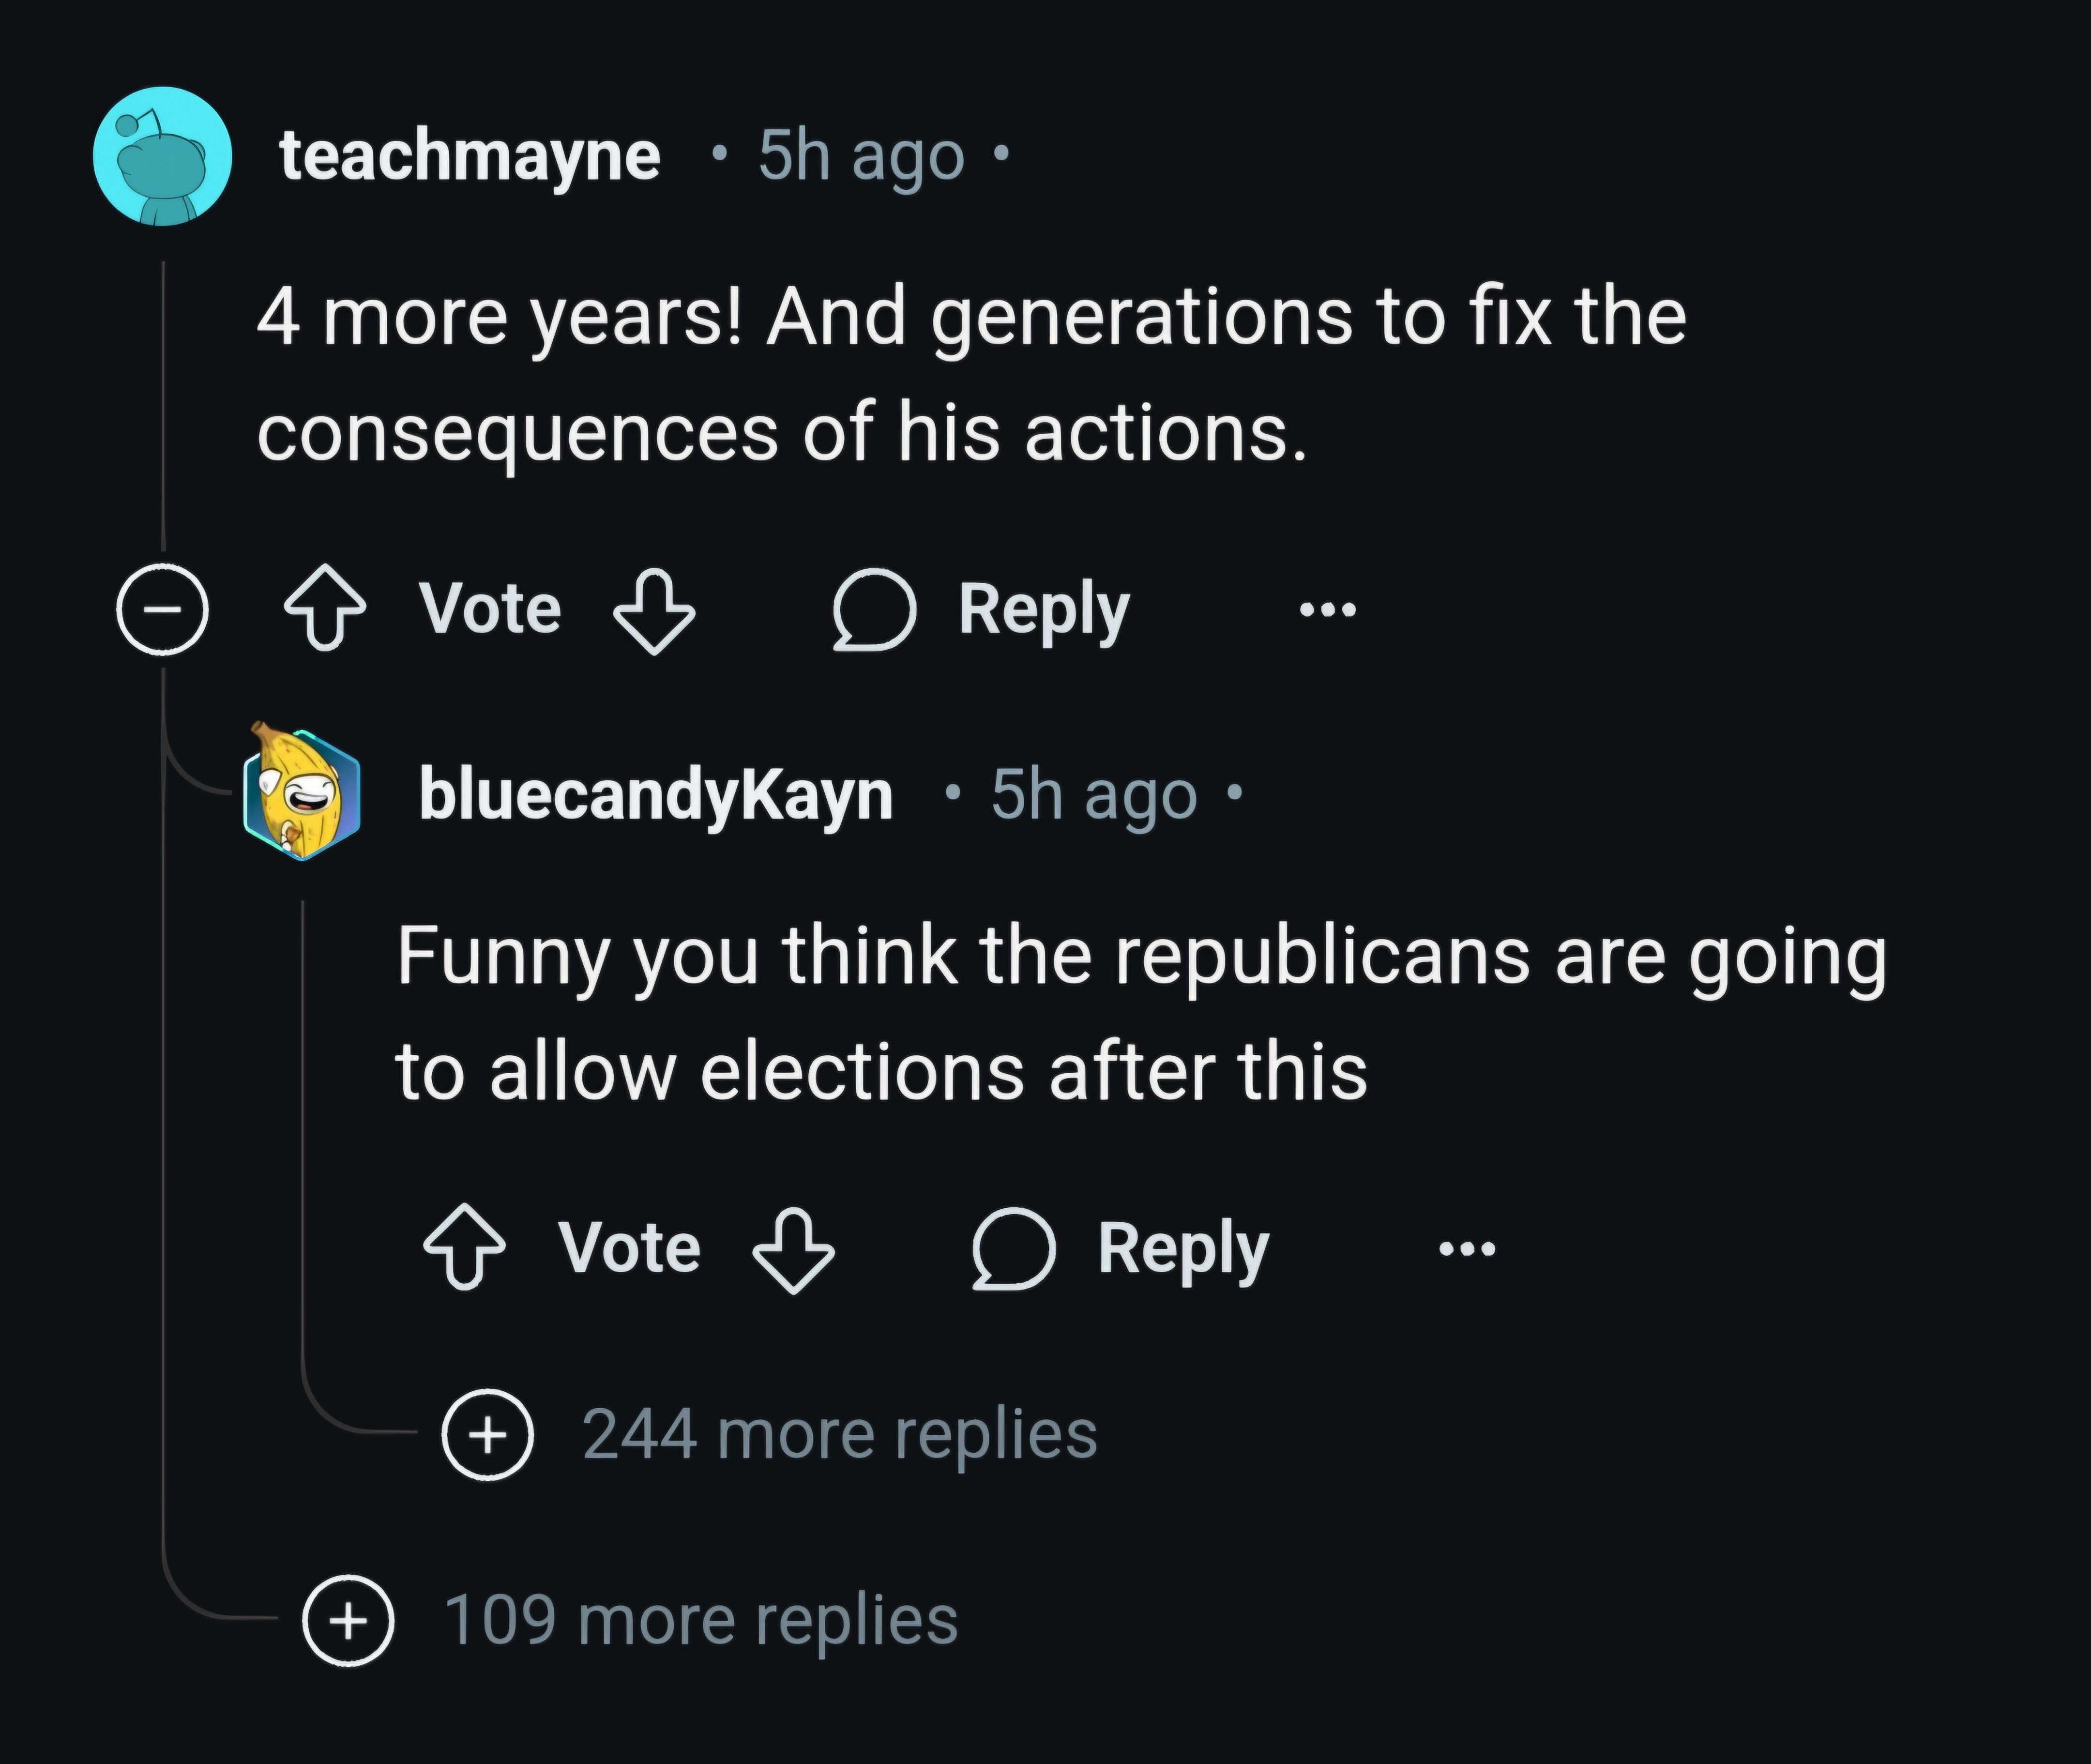This screenshot has height=1764, width=2091.
Task: Open bluecandyKayn's banana avatar
Action: pos(301,793)
